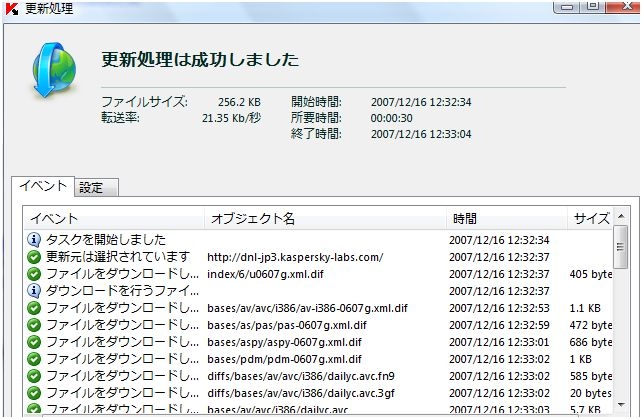Click the ダウンロードを行うファイ… event text
The image size is (642, 419).
[x=122, y=291]
